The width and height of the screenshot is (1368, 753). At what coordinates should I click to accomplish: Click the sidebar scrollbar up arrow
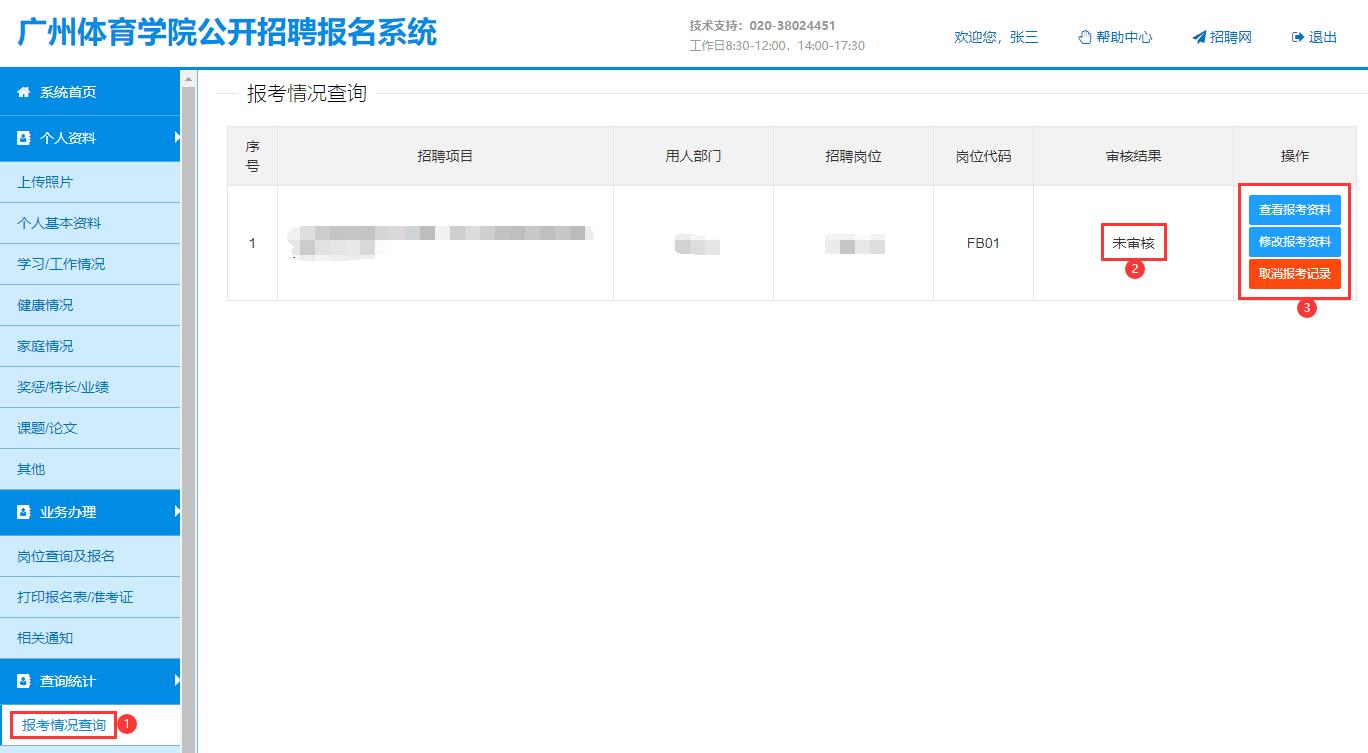tap(189, 78)
